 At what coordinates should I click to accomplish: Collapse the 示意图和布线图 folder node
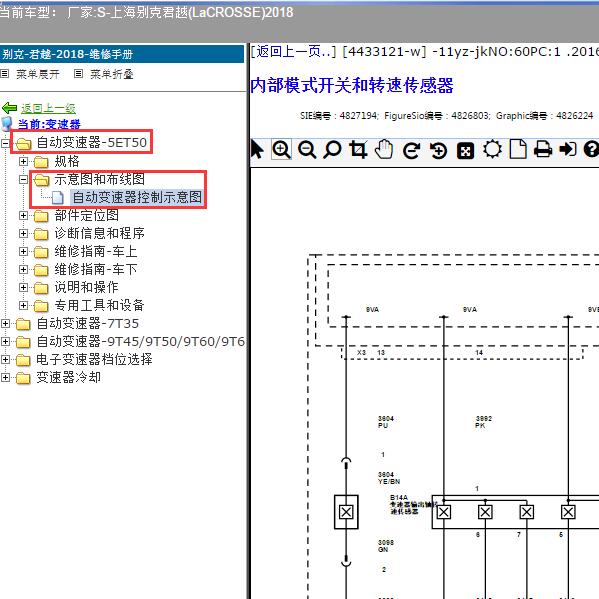click(x=23, y=179)
